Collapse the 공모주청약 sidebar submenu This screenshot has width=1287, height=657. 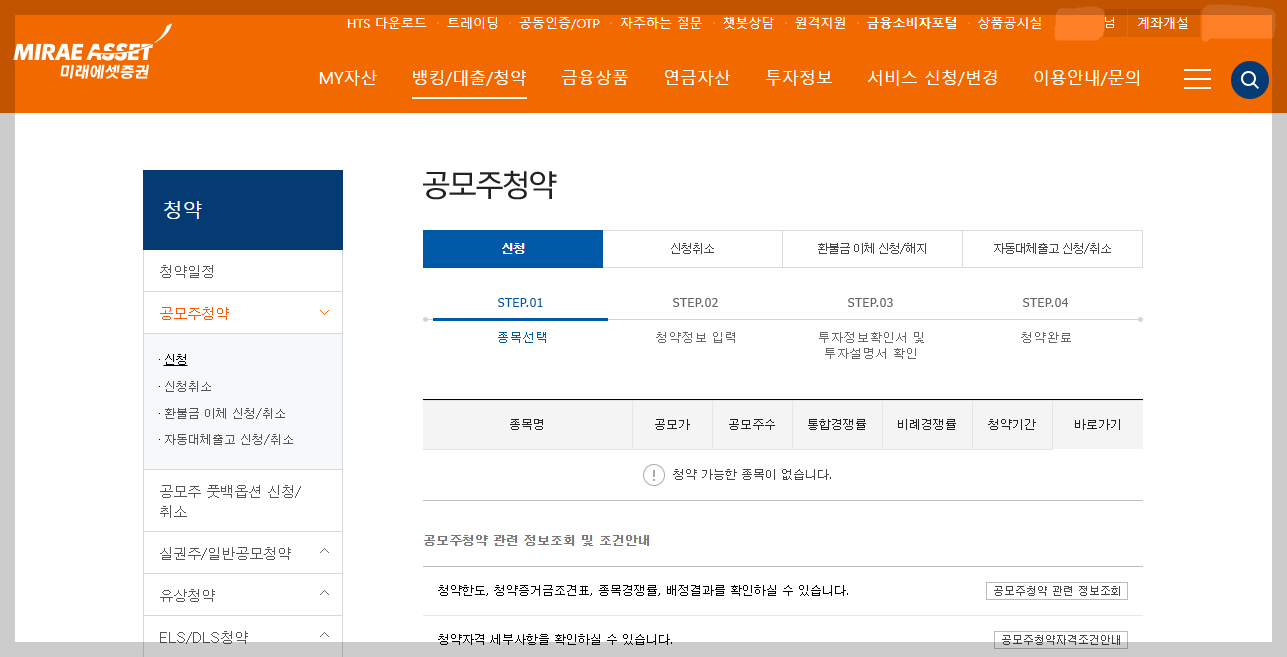tap(323, 312)
